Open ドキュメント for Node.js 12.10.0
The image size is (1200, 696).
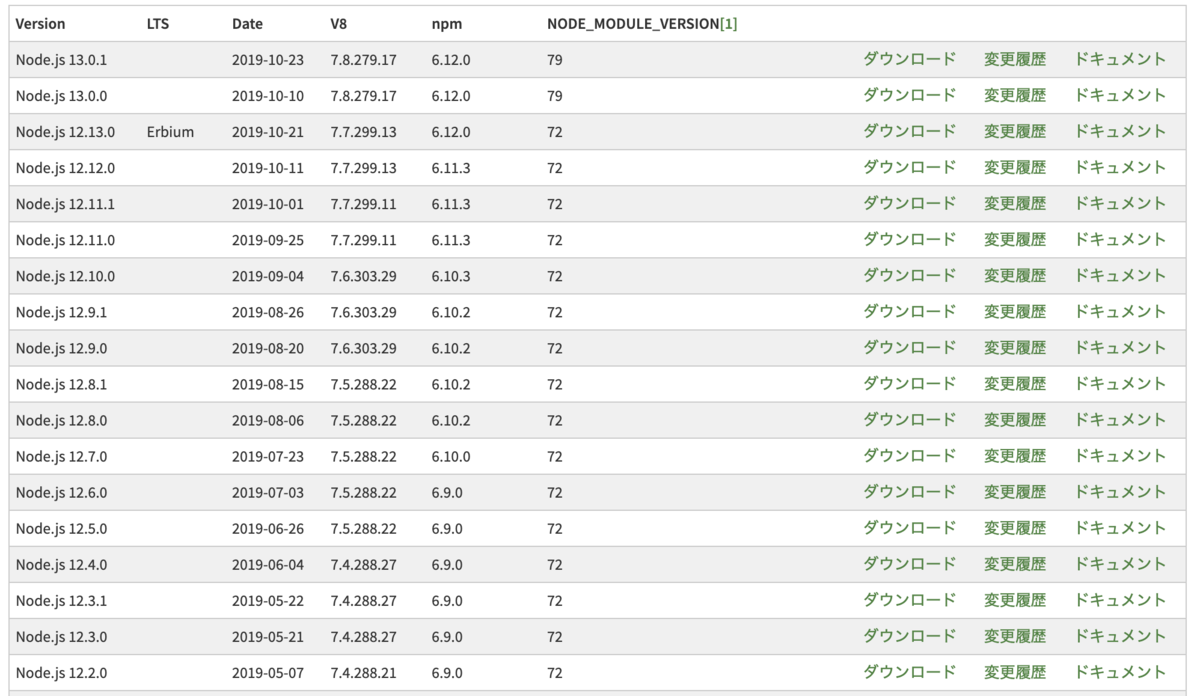tap(1120, 275)
